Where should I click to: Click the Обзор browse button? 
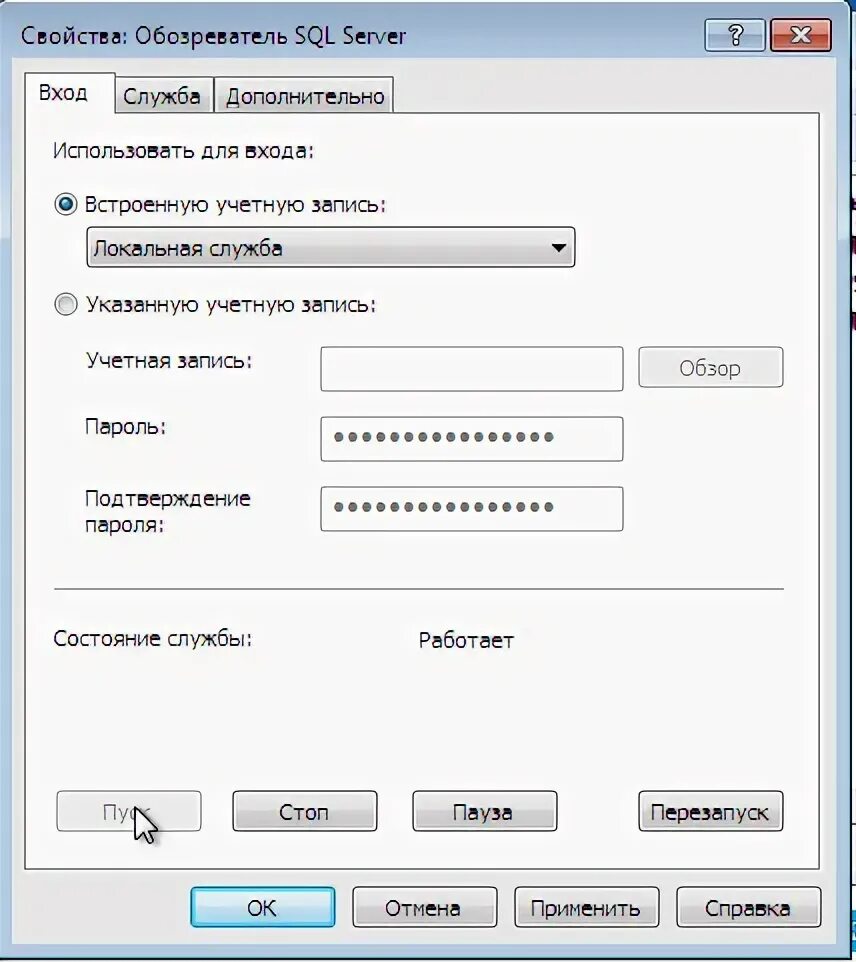(710, 368)
